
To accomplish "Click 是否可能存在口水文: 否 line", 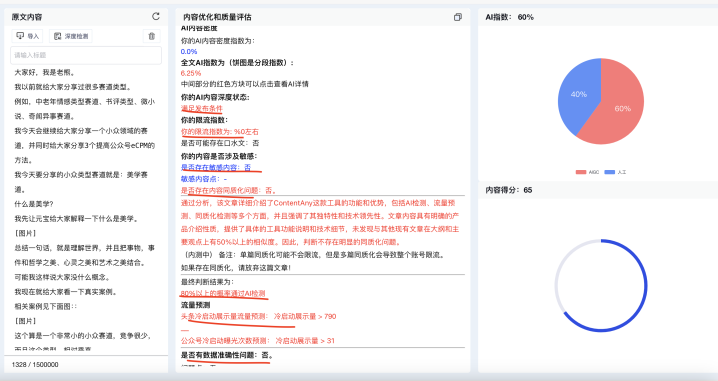I will (220, 143).
